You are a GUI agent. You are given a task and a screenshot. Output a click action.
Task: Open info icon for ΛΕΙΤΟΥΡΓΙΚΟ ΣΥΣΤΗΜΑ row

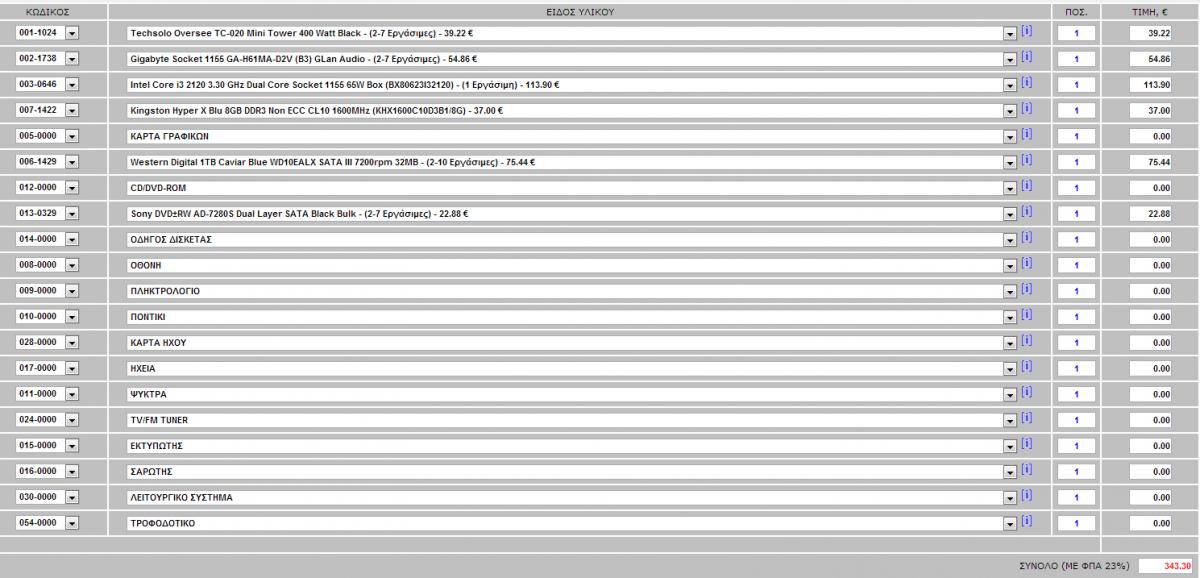[x=1026, y=495]
